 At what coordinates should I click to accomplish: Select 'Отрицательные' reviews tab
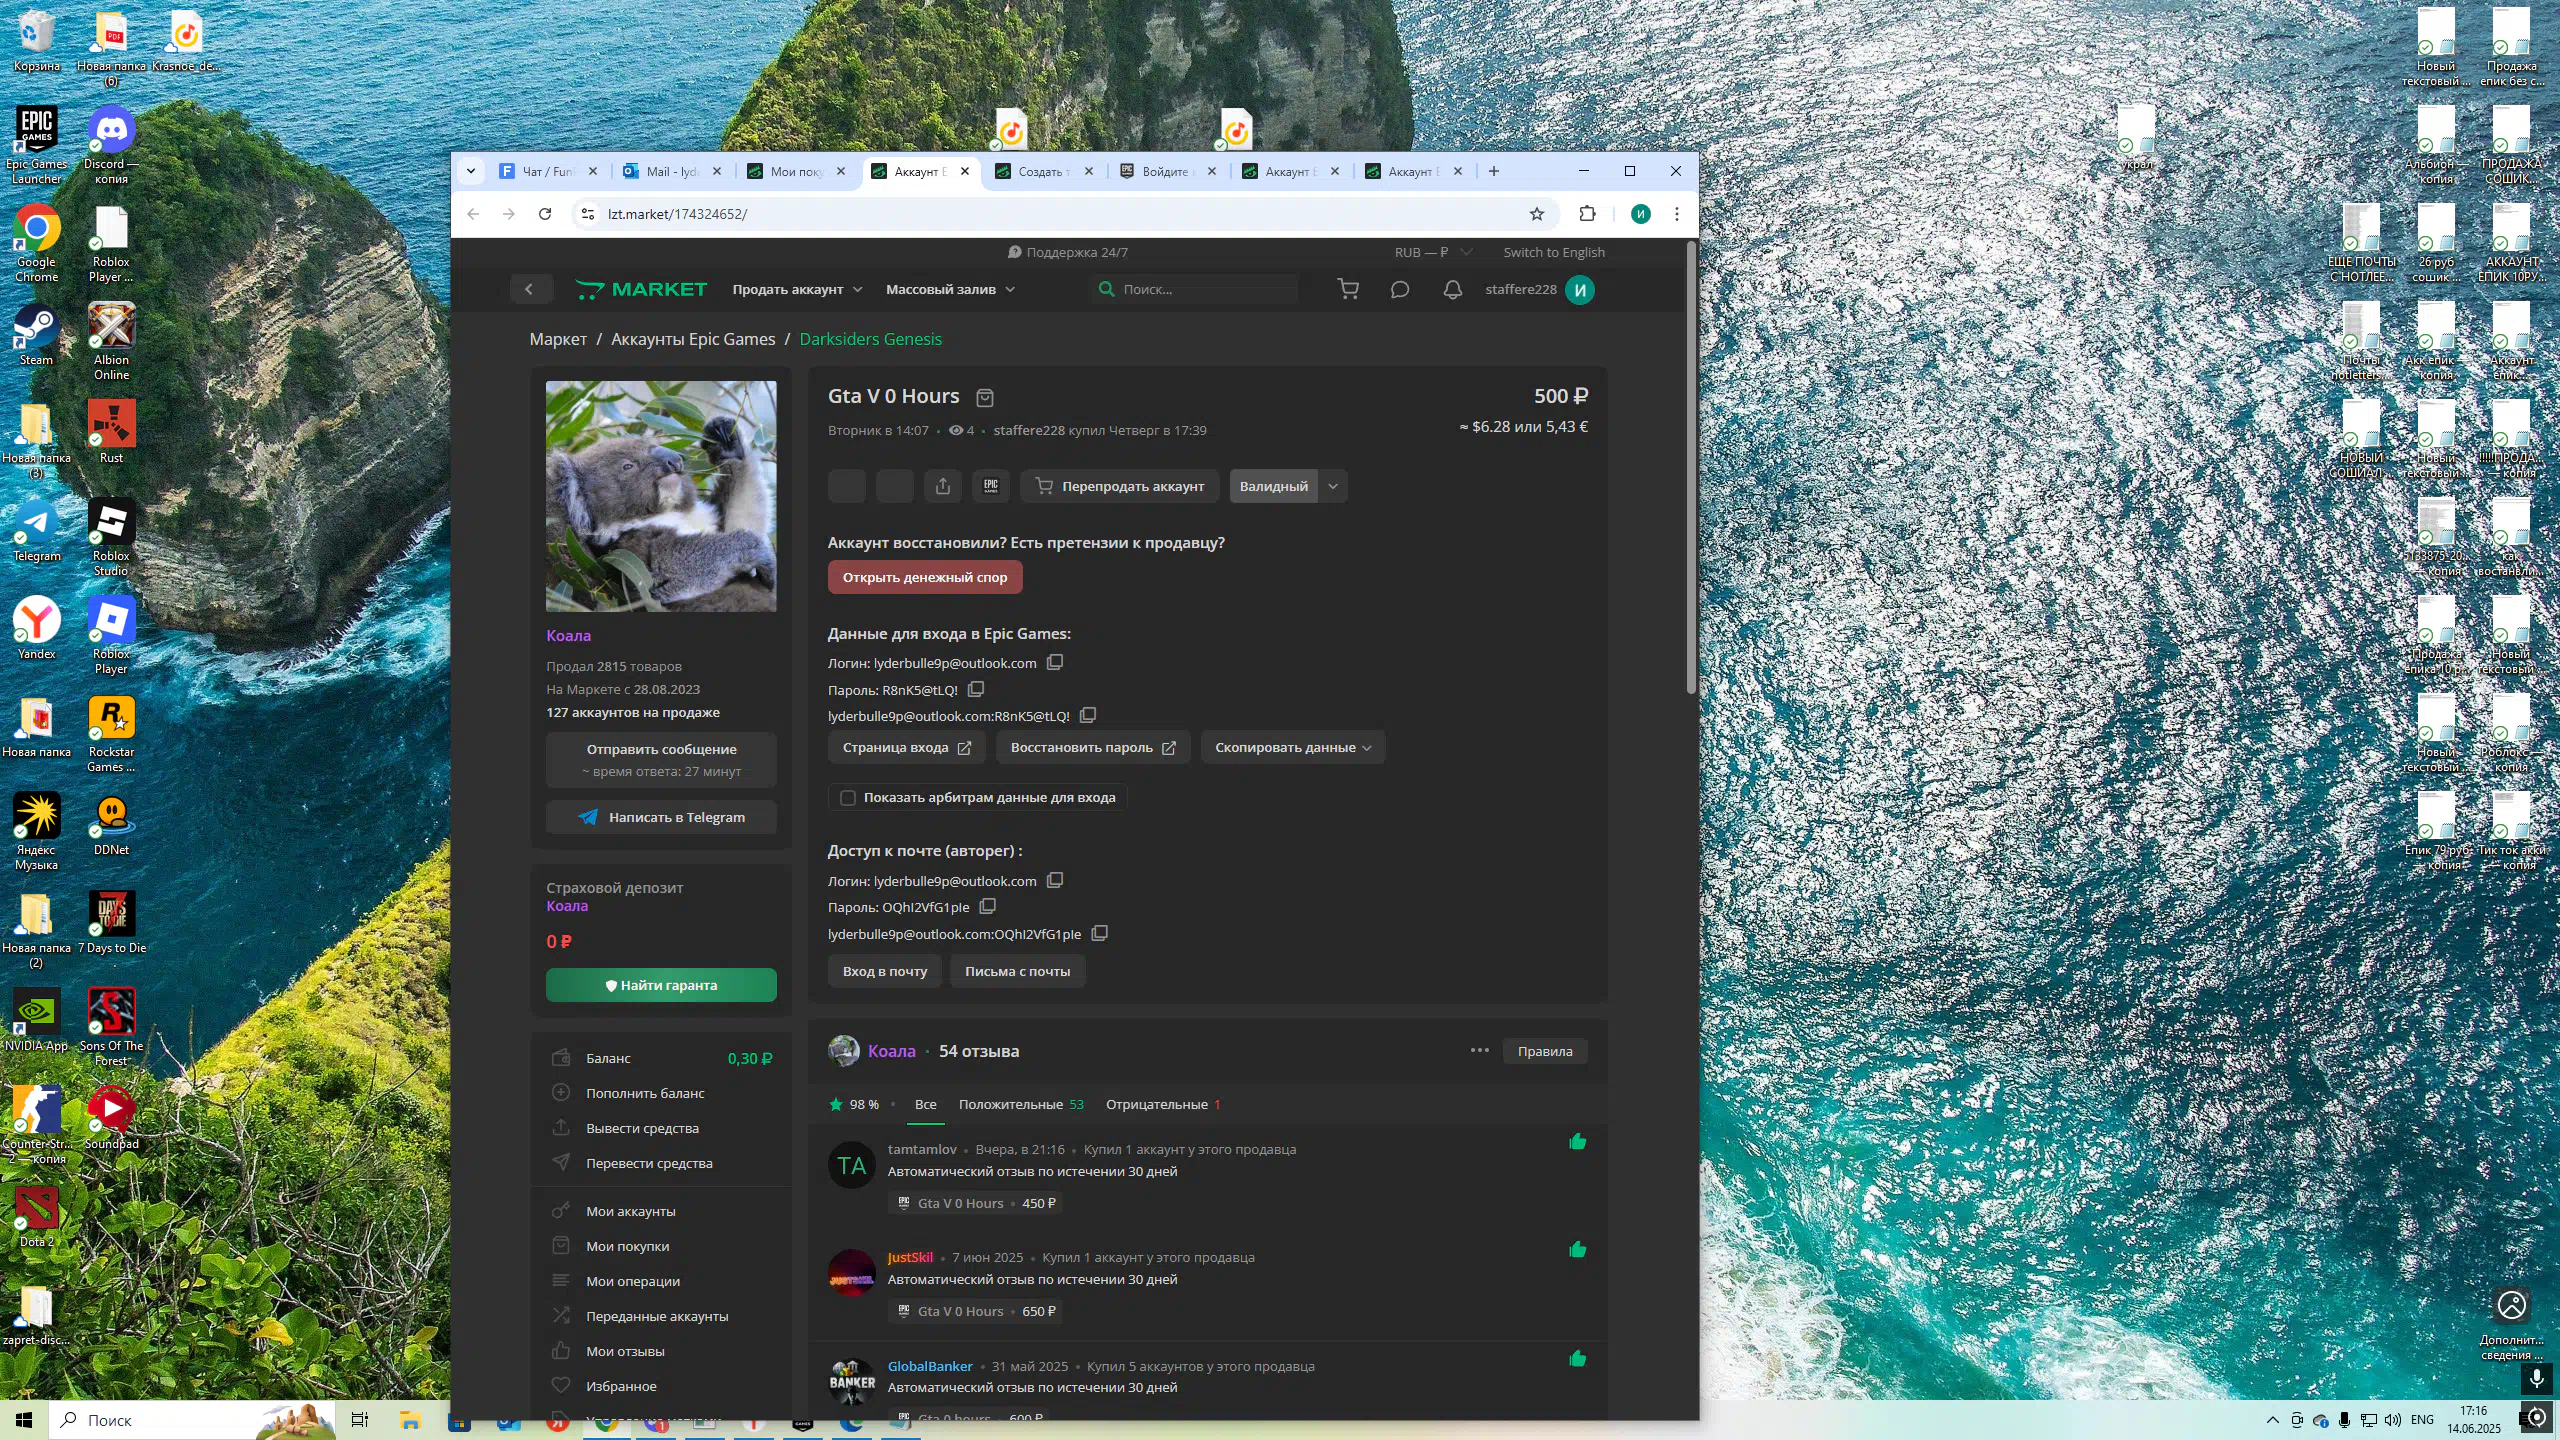click(1162, 1105)
